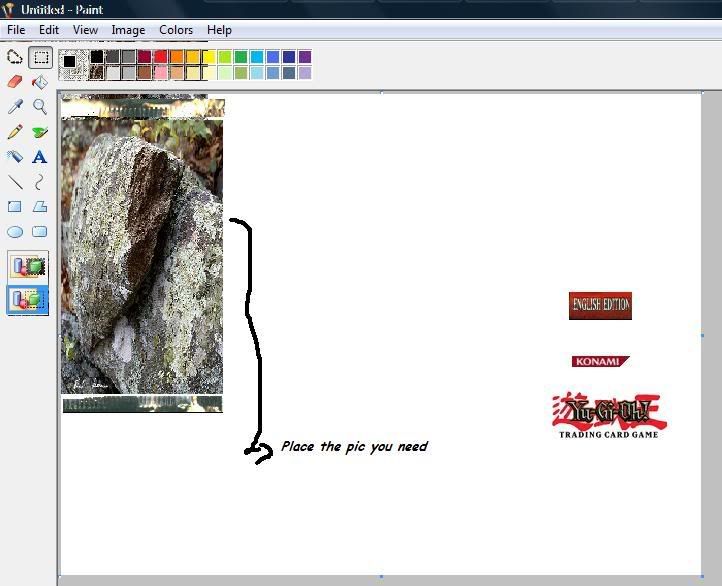This screenshot has width=722, height=586.
Task: Click the English Edition label on canvas
Action: click(600, 305)
